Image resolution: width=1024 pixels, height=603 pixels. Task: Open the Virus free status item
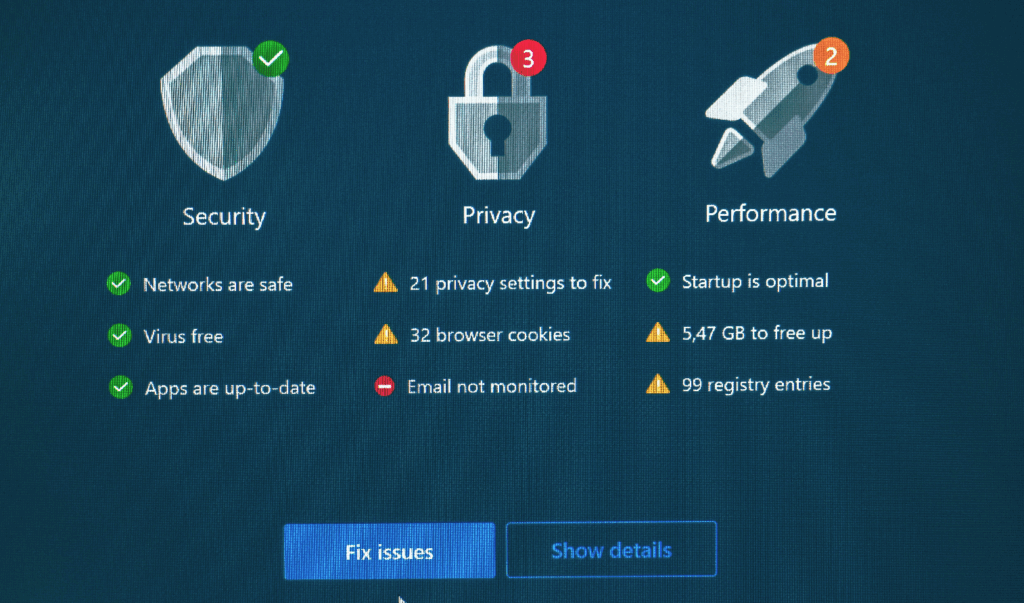[x=183, y=337]
